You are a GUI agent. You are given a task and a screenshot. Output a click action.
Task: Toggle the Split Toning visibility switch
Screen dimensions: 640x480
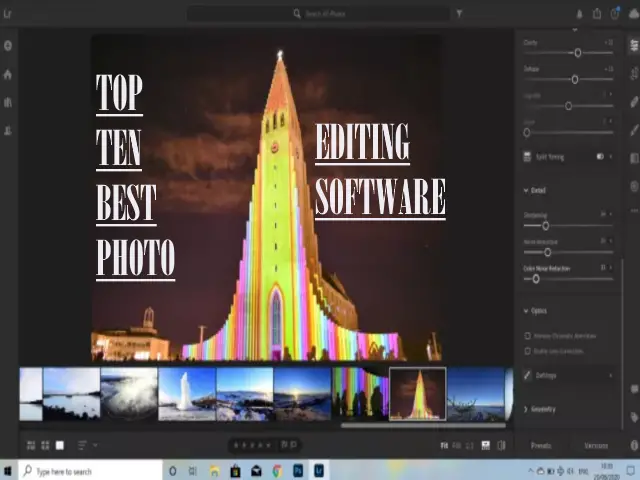[x=600, y=156]
